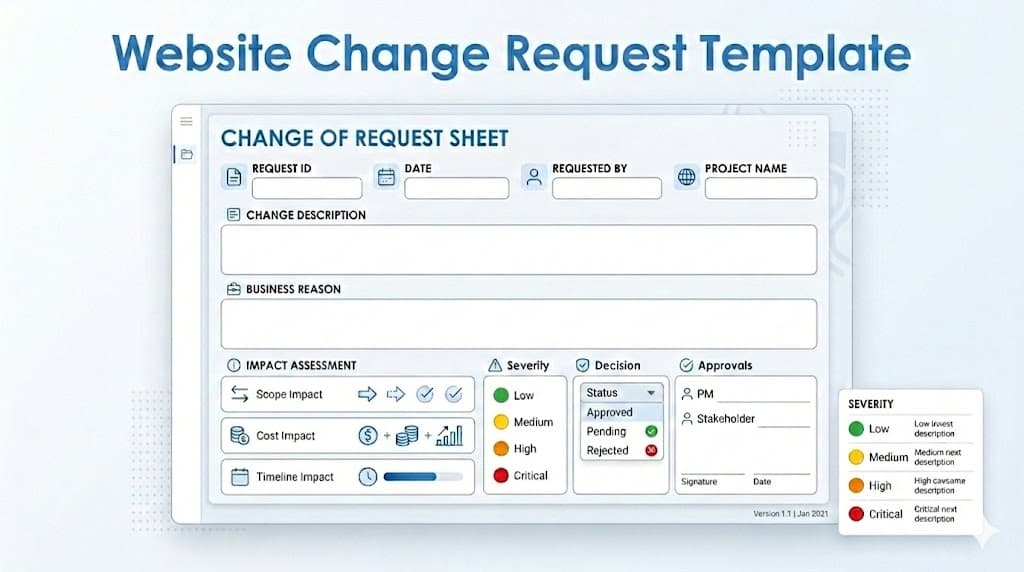
Task: Click the clock icon in Timeline Impact
Action: tap(368, 477)
